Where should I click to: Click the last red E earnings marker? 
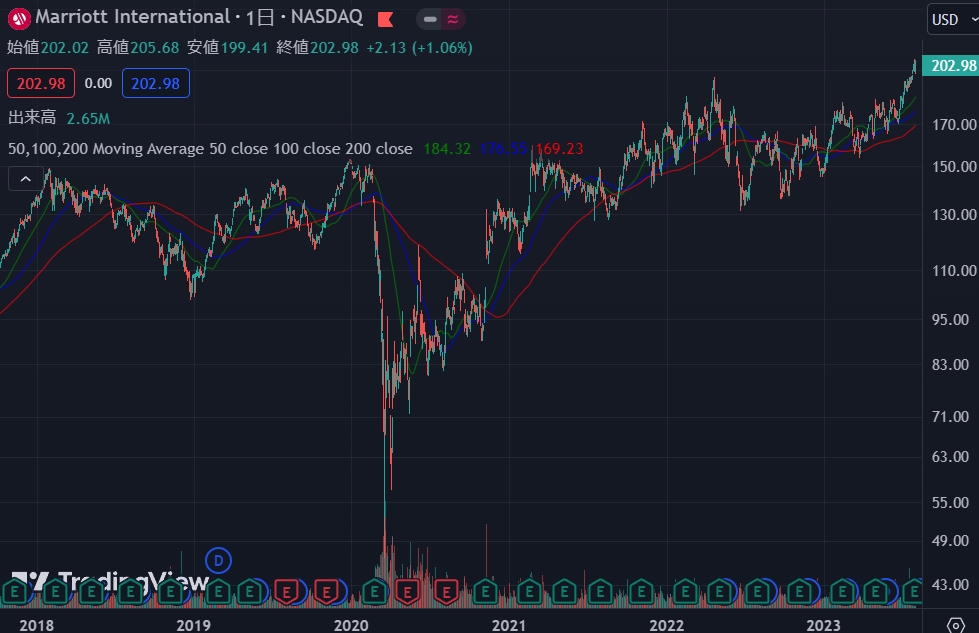point(446,591)
